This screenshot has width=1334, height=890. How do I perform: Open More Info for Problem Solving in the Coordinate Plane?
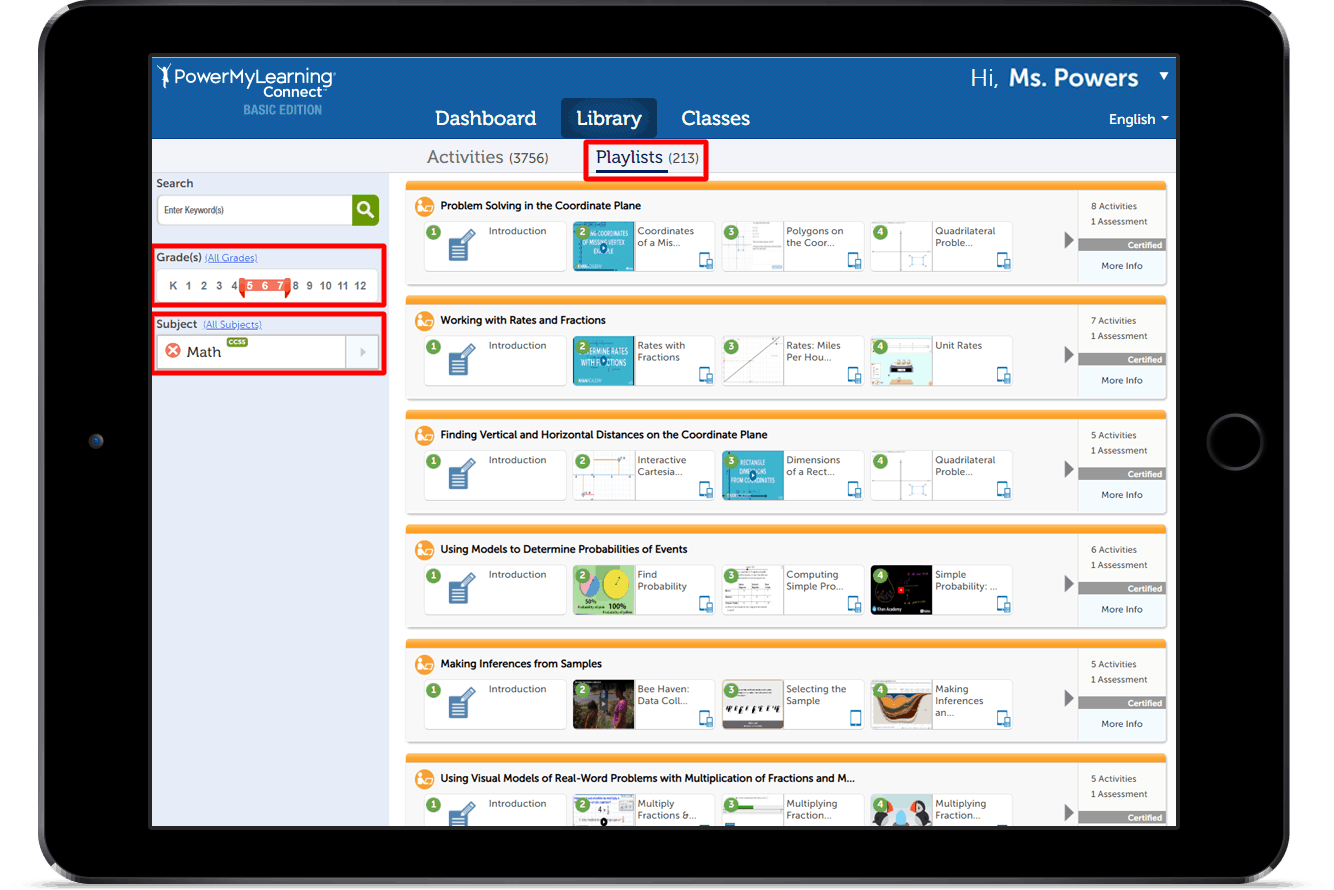[x=1122, y=266]
